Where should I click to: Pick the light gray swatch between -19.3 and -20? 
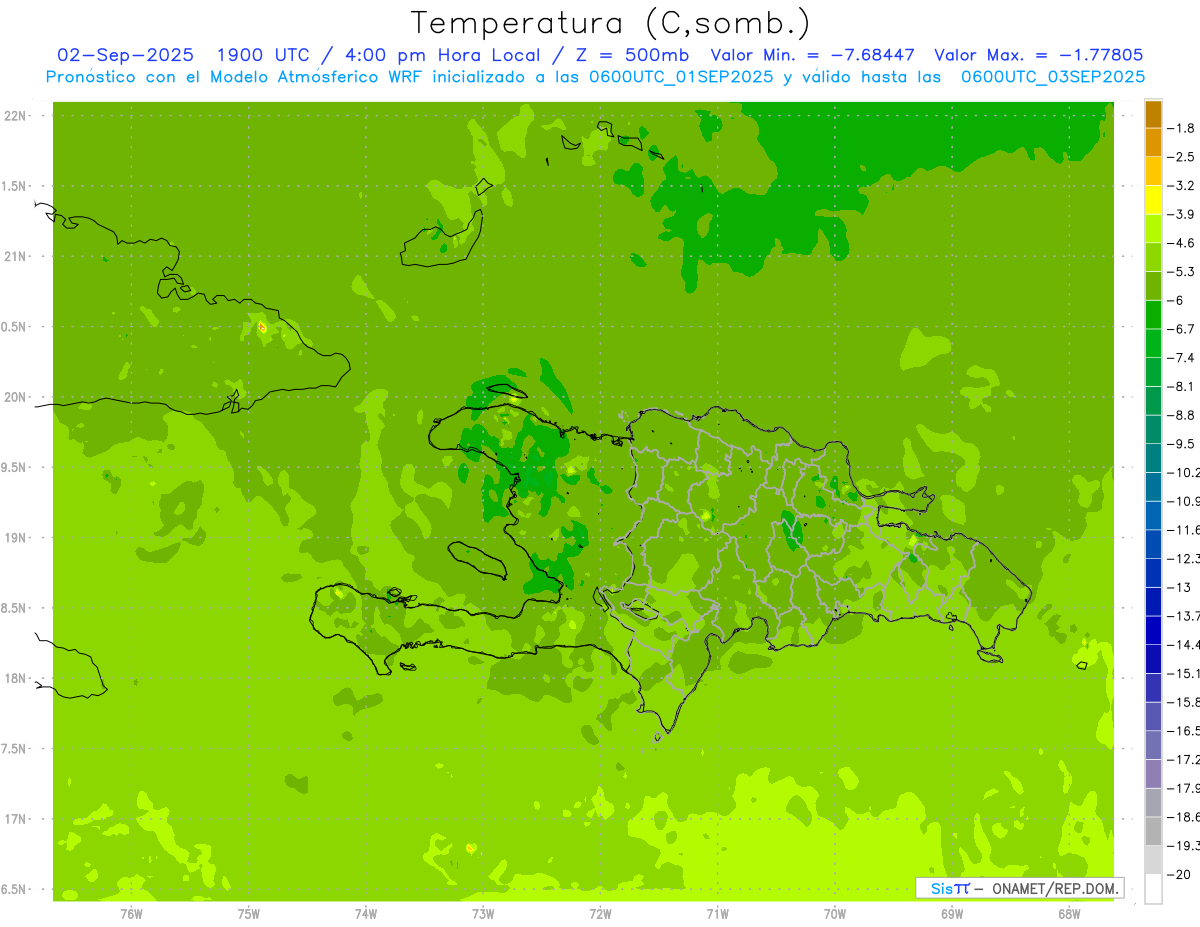(x=1153, y=859)
